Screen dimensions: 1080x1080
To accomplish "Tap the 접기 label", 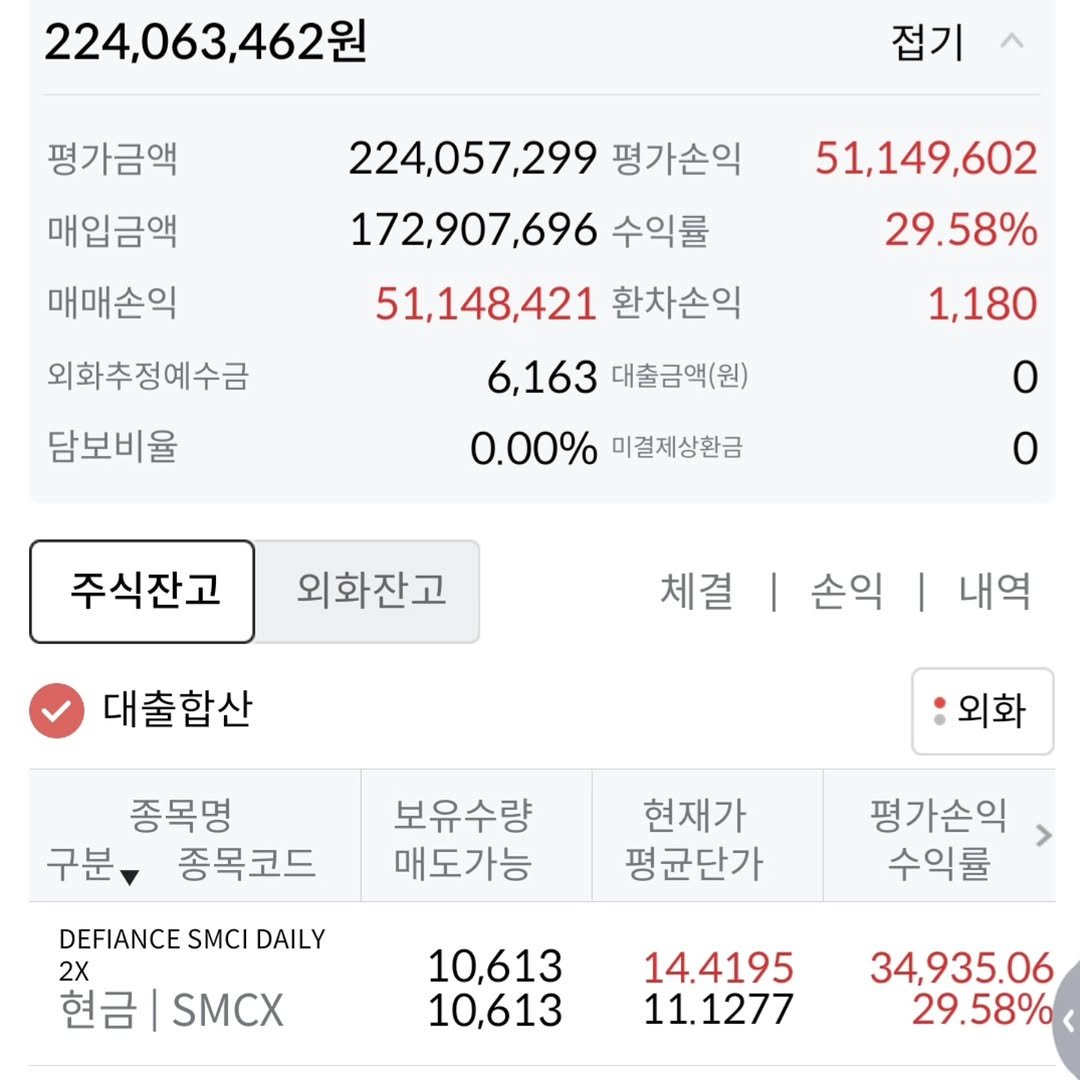I will click(x=926, y=42).
